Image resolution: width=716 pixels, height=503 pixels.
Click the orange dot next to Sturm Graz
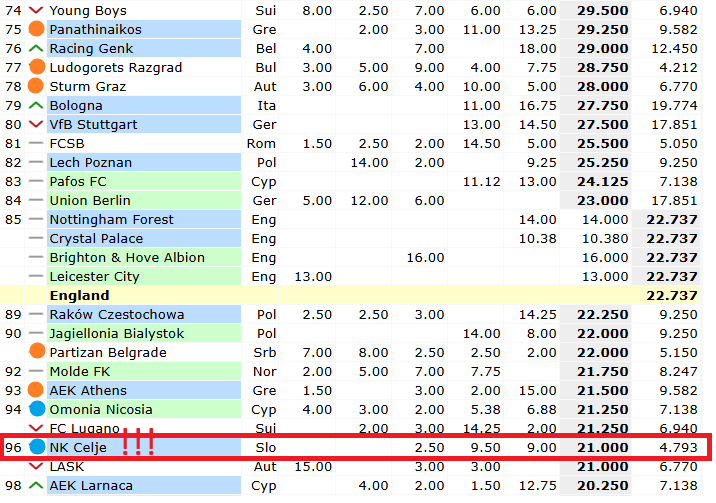coord(36,86)
